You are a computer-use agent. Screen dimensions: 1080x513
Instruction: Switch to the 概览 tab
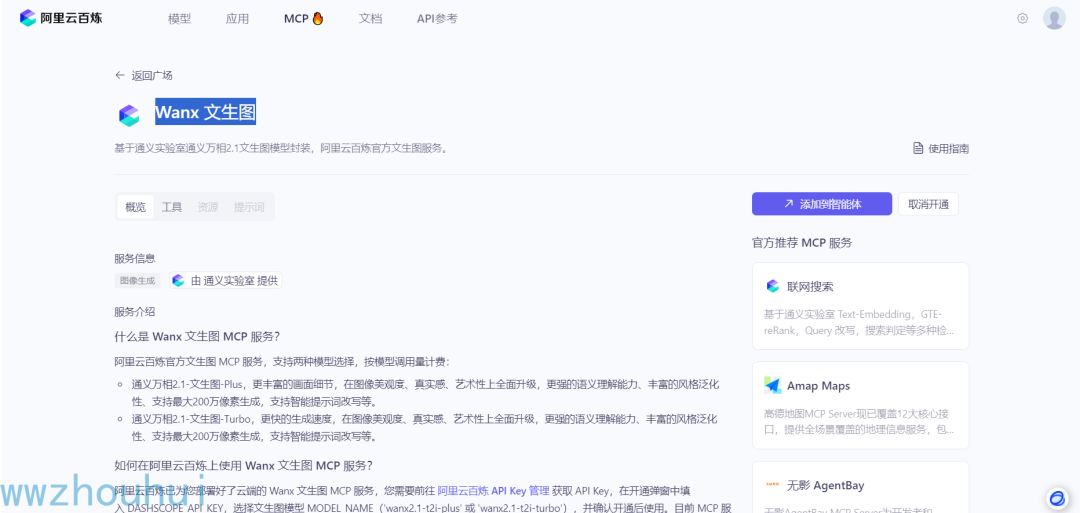click(x=136, y=207)
